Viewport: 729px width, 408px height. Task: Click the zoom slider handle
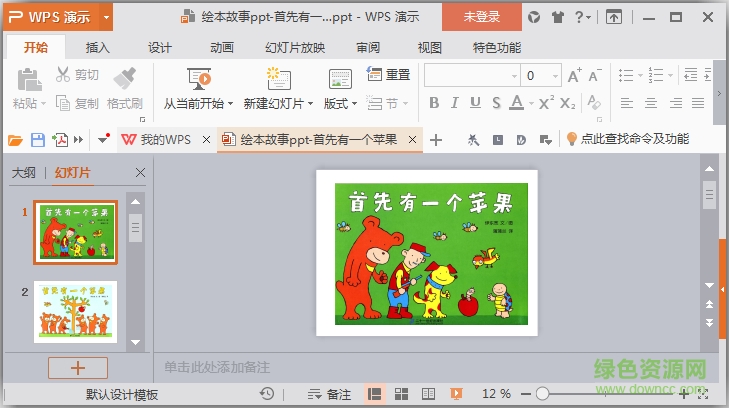[x=542, y=394]
